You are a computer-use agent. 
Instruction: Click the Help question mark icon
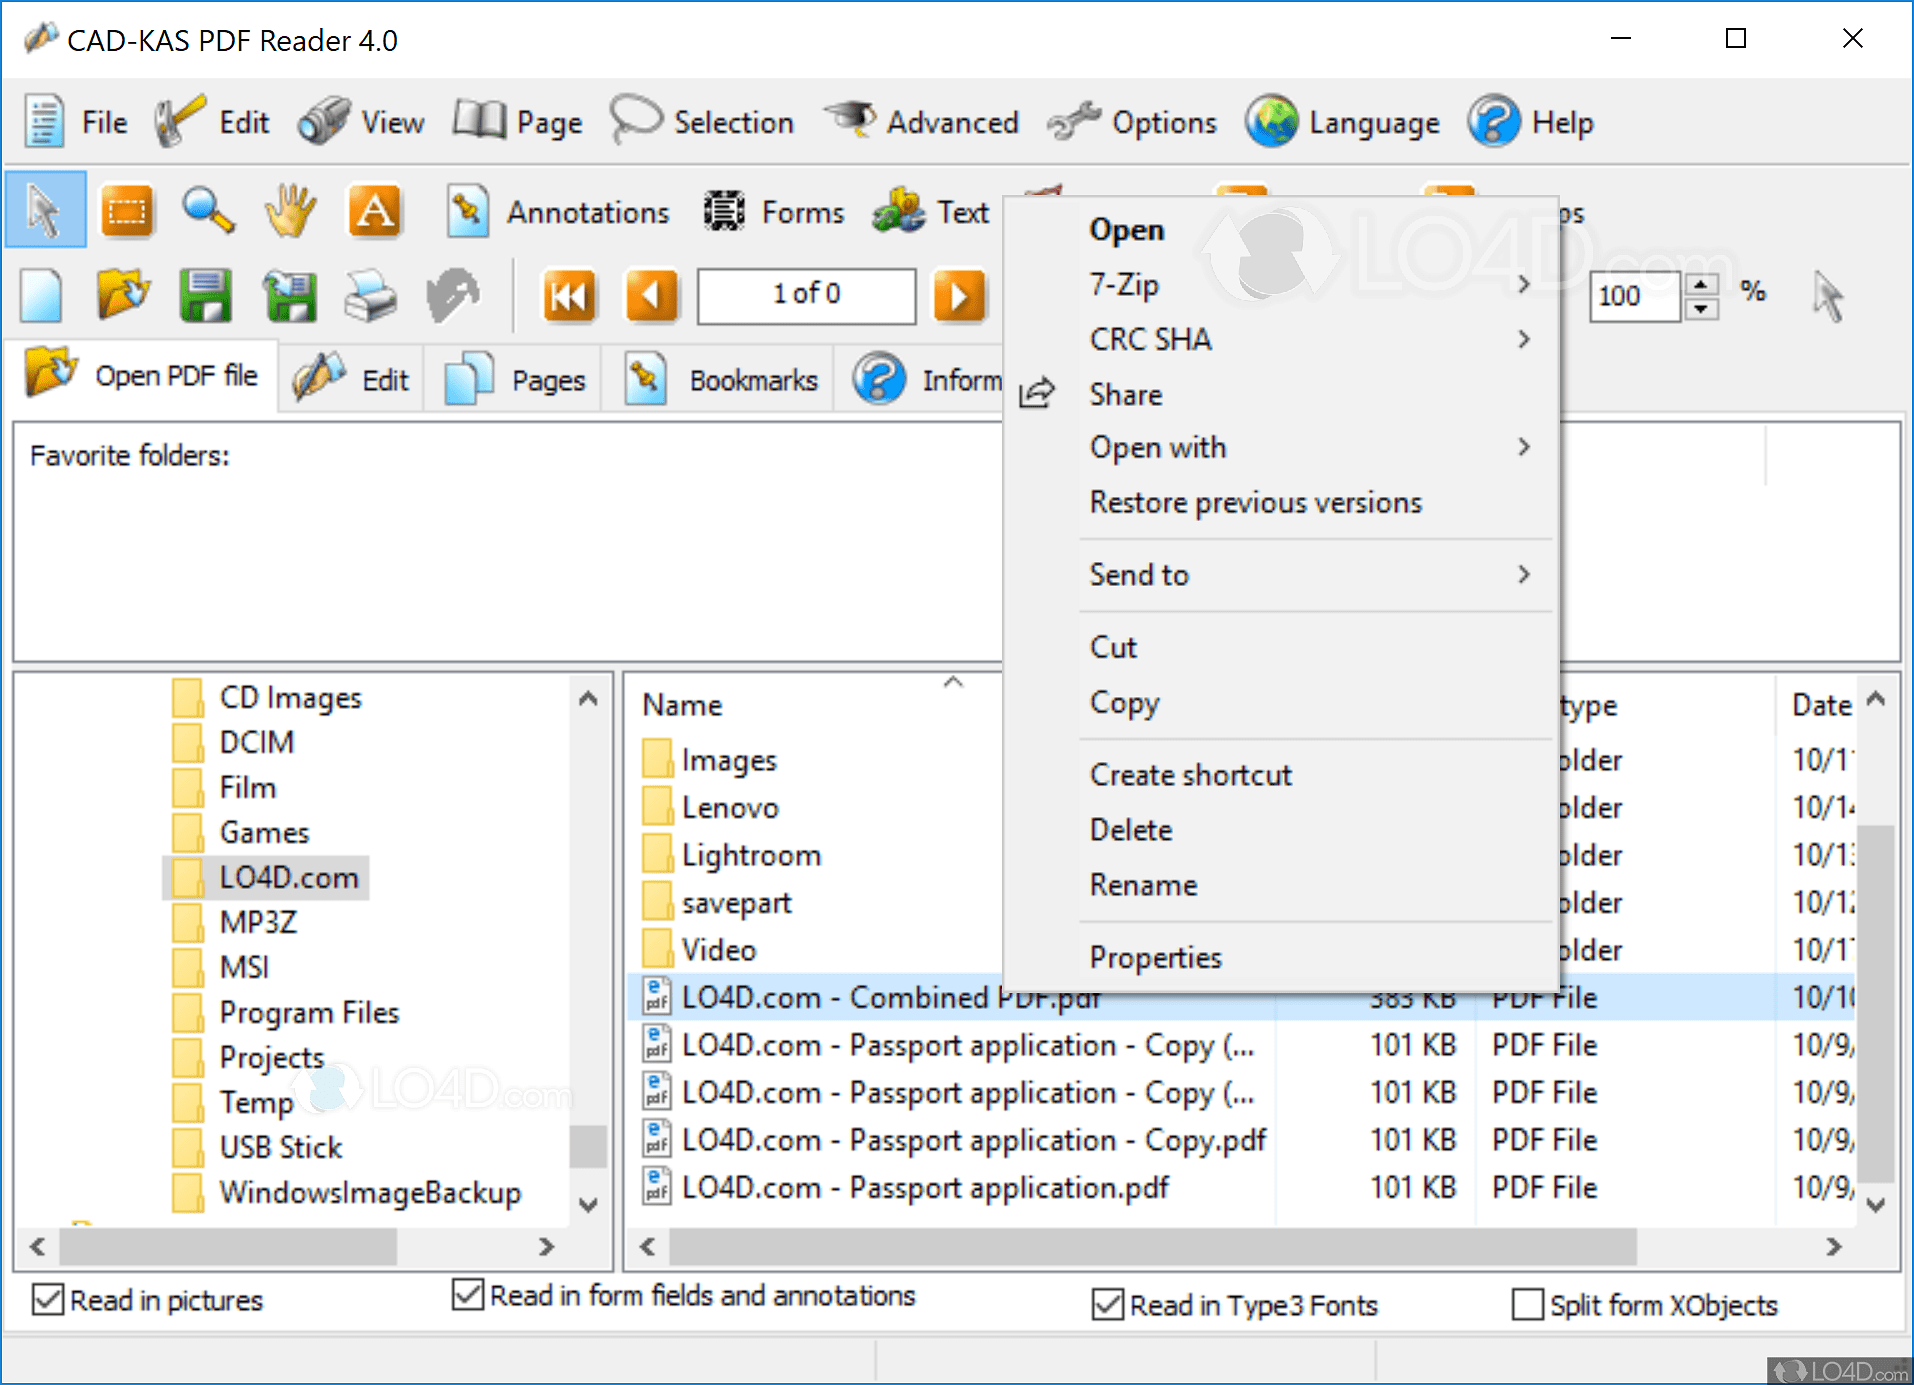1494,122
